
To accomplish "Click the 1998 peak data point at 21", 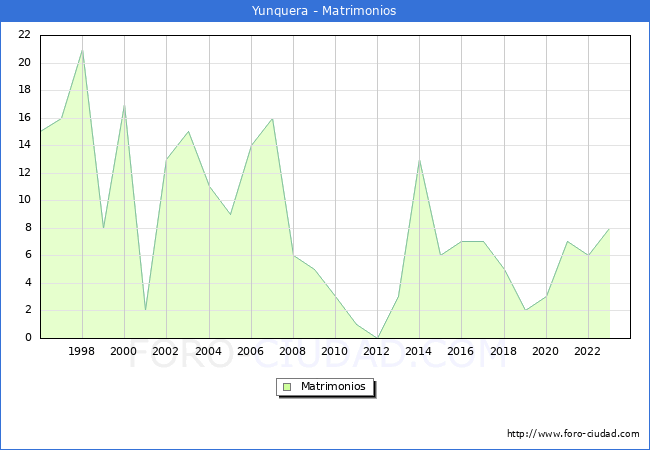I will [x=82, y=50].
